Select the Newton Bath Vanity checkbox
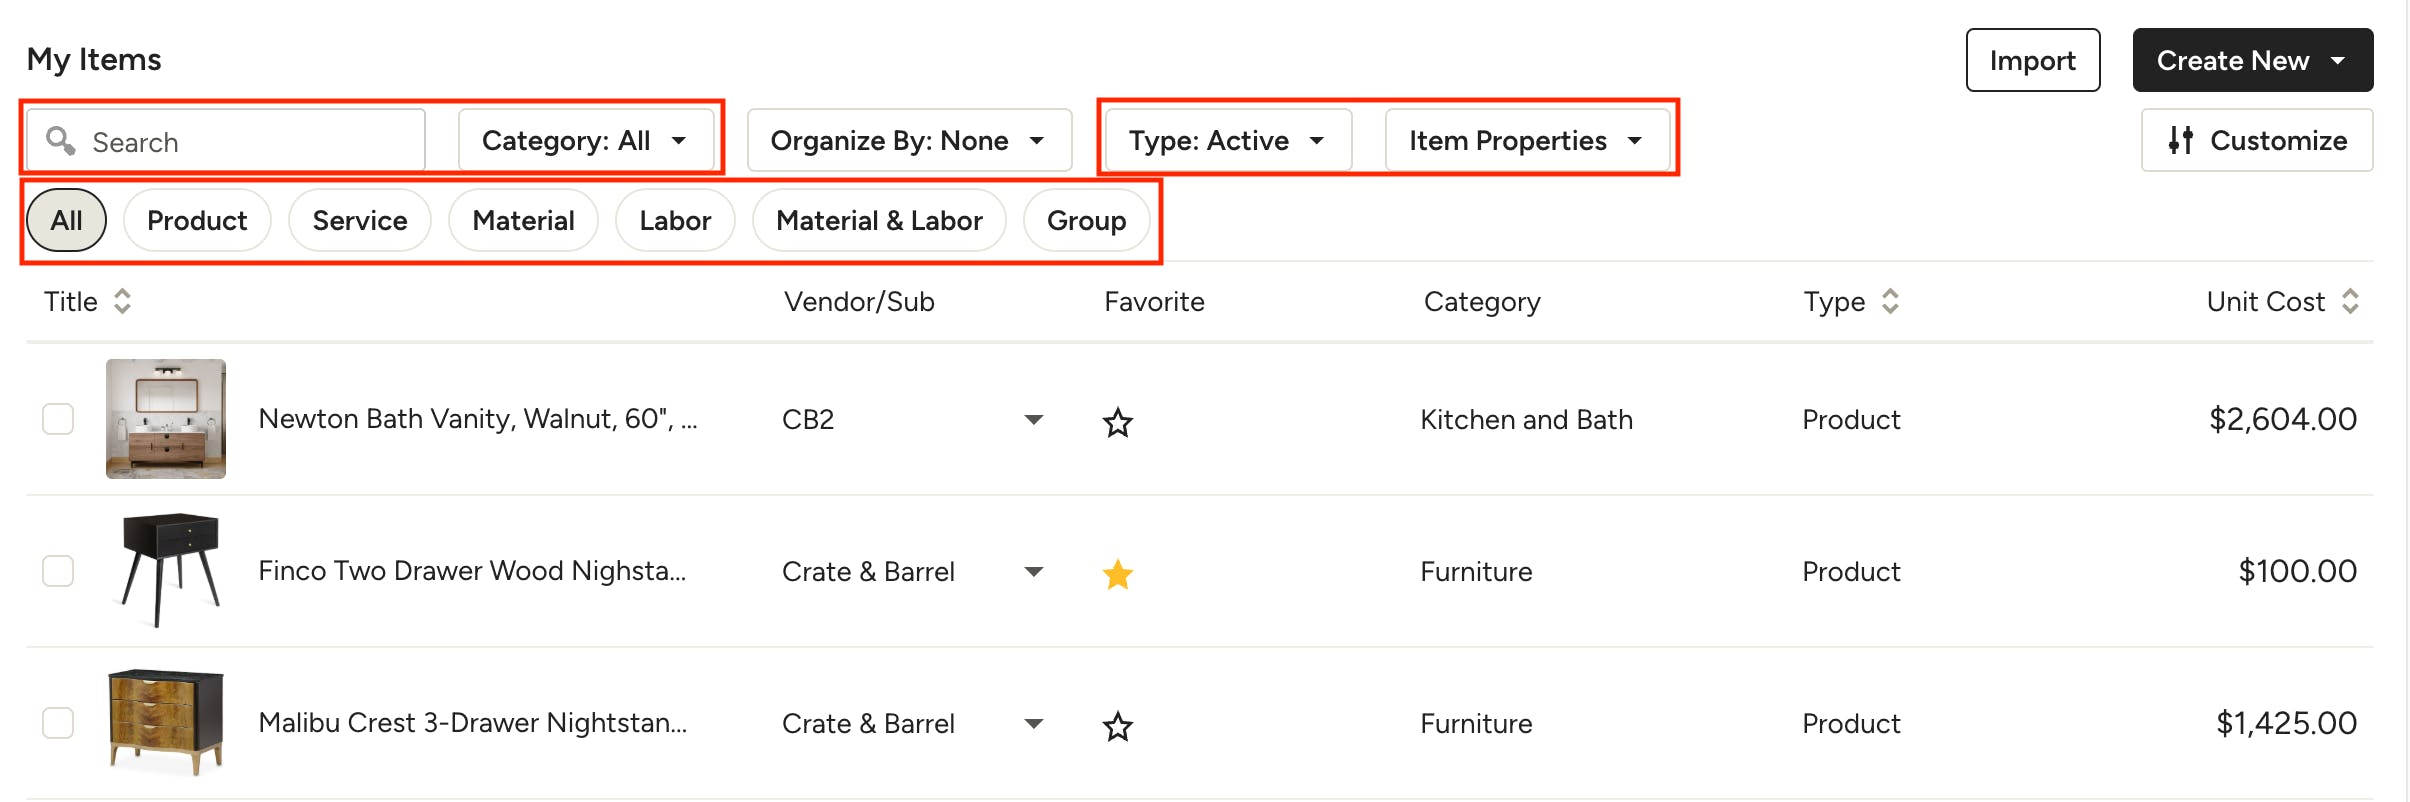Viewport: 2410px width, 802px height. pos(58,419)
